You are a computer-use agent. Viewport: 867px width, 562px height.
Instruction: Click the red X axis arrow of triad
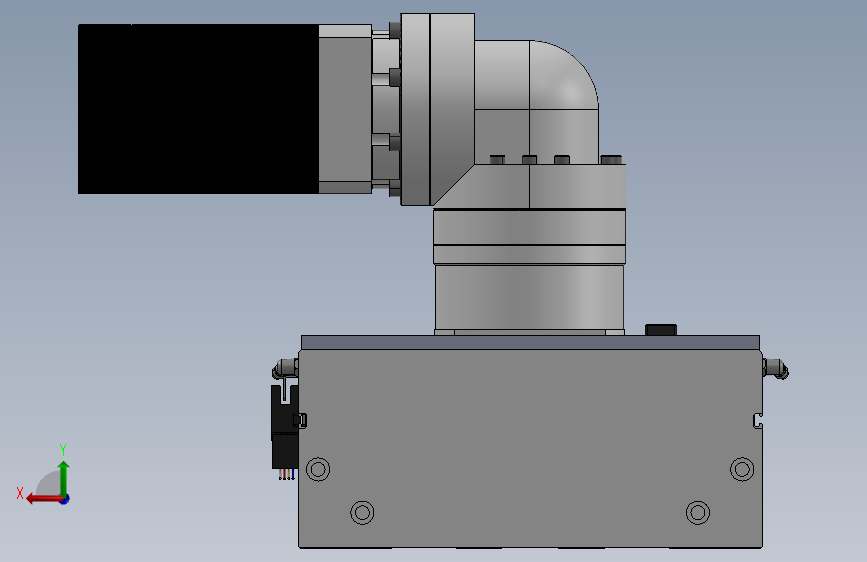coord(44,499)
